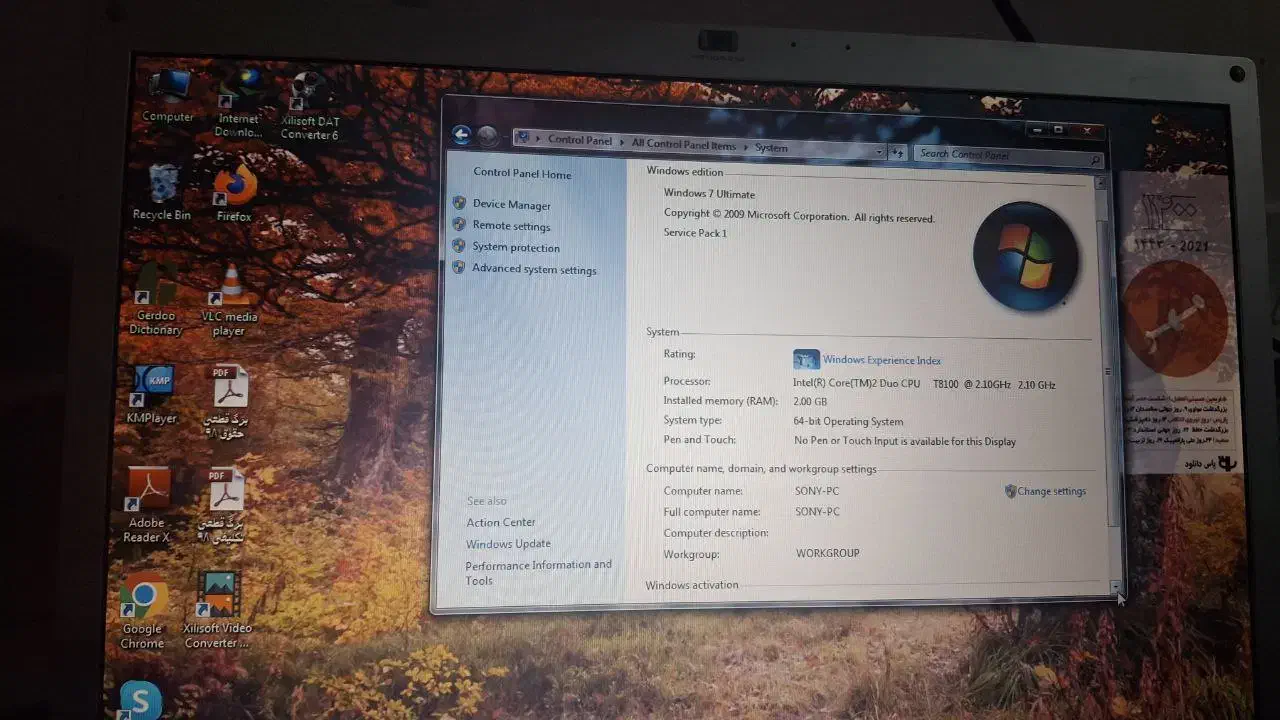The height and width of the screenshot is (720, 1280).
Task: Click the Google Chrome desktop shortcut
Action: pos(143,599)
